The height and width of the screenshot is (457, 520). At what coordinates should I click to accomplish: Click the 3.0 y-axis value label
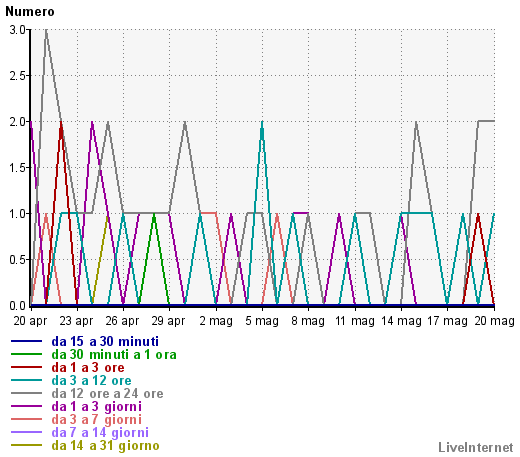[x=18, y=30]
